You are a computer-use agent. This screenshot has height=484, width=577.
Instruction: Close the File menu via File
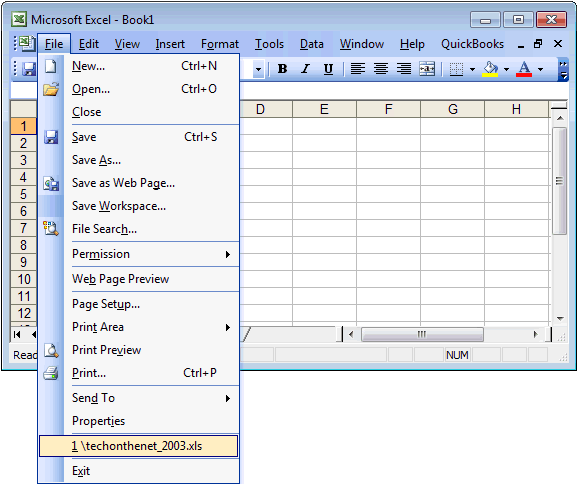54,44
